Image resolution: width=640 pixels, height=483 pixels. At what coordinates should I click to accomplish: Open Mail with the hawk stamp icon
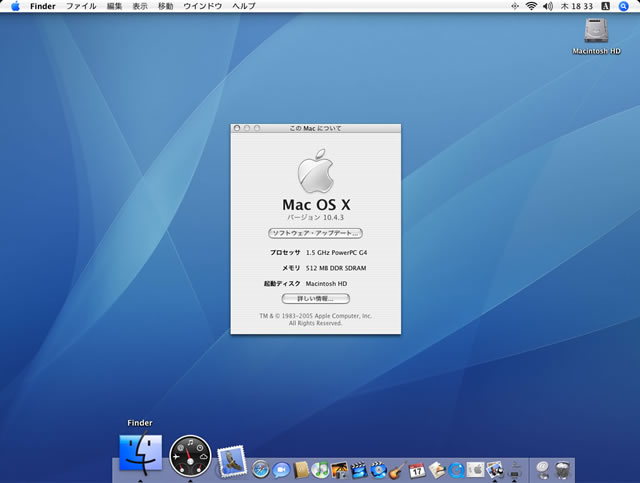[x=232, y=461]
